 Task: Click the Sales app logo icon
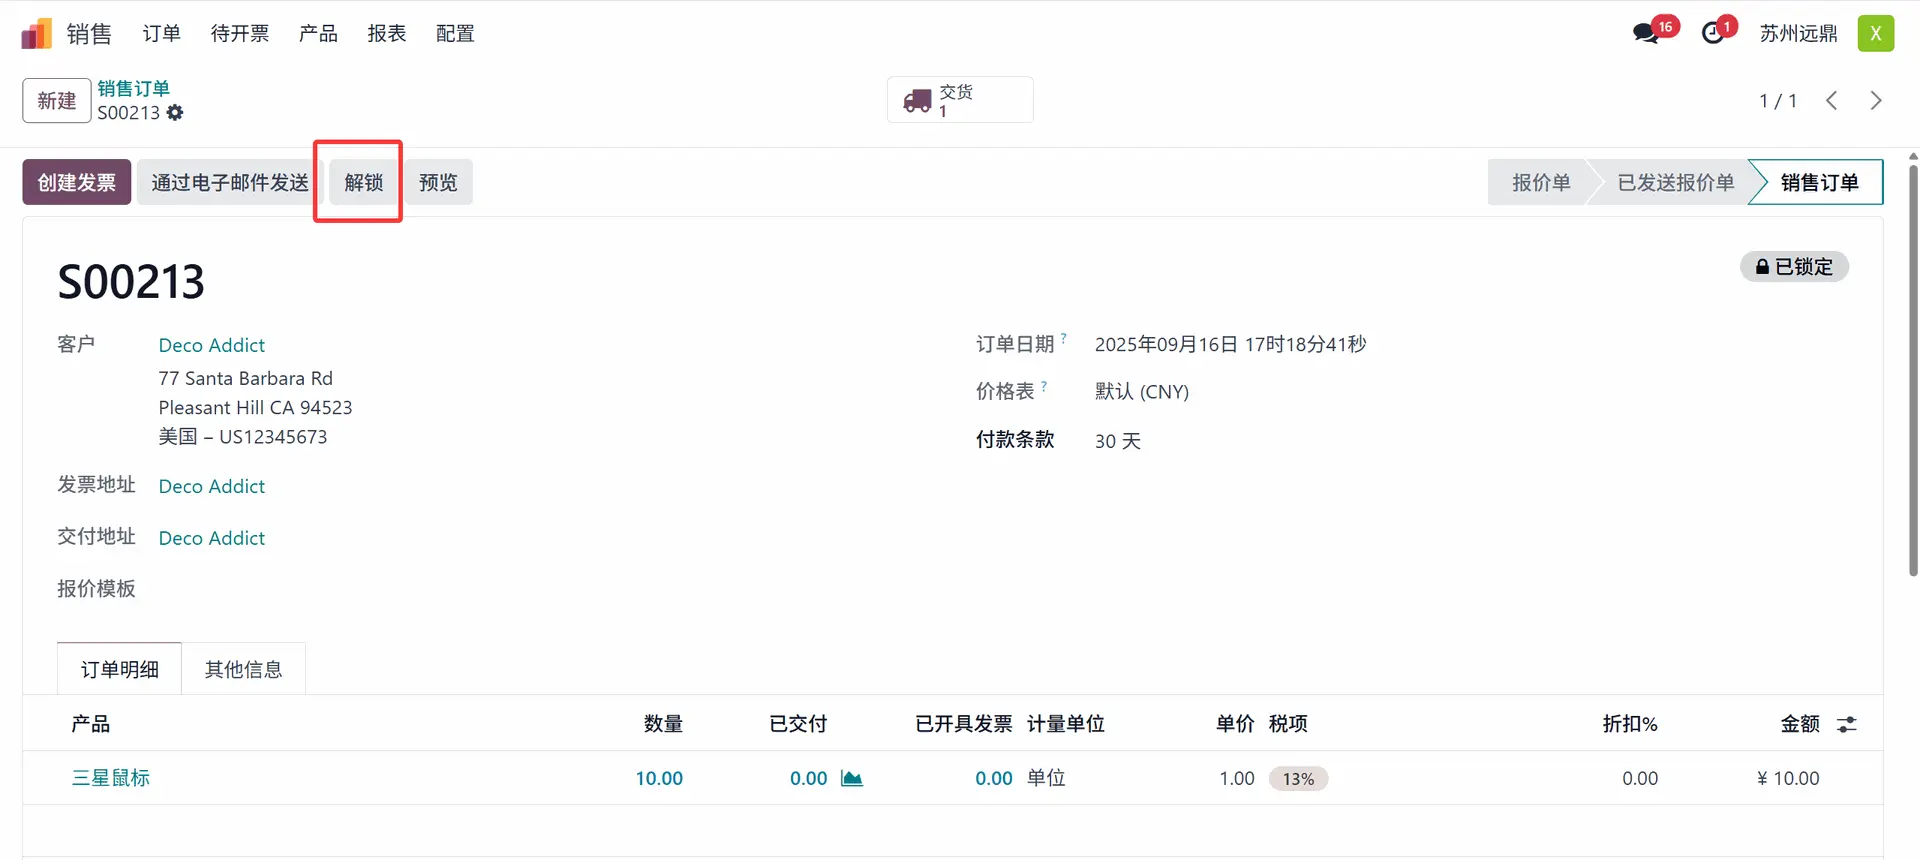pos(36,34)
